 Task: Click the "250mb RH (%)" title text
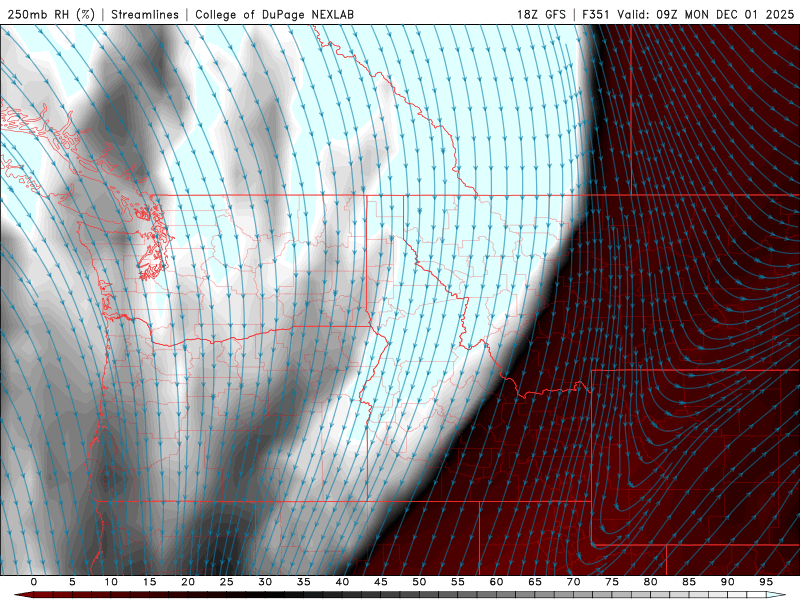tap(51, 15)
